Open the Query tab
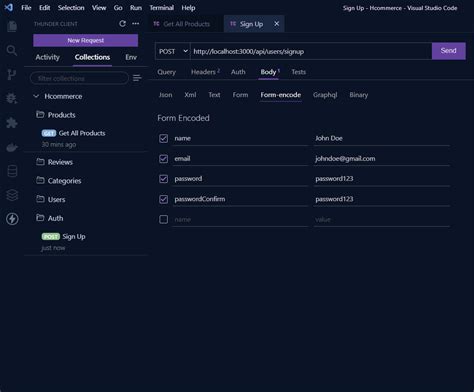 point(166,72)
